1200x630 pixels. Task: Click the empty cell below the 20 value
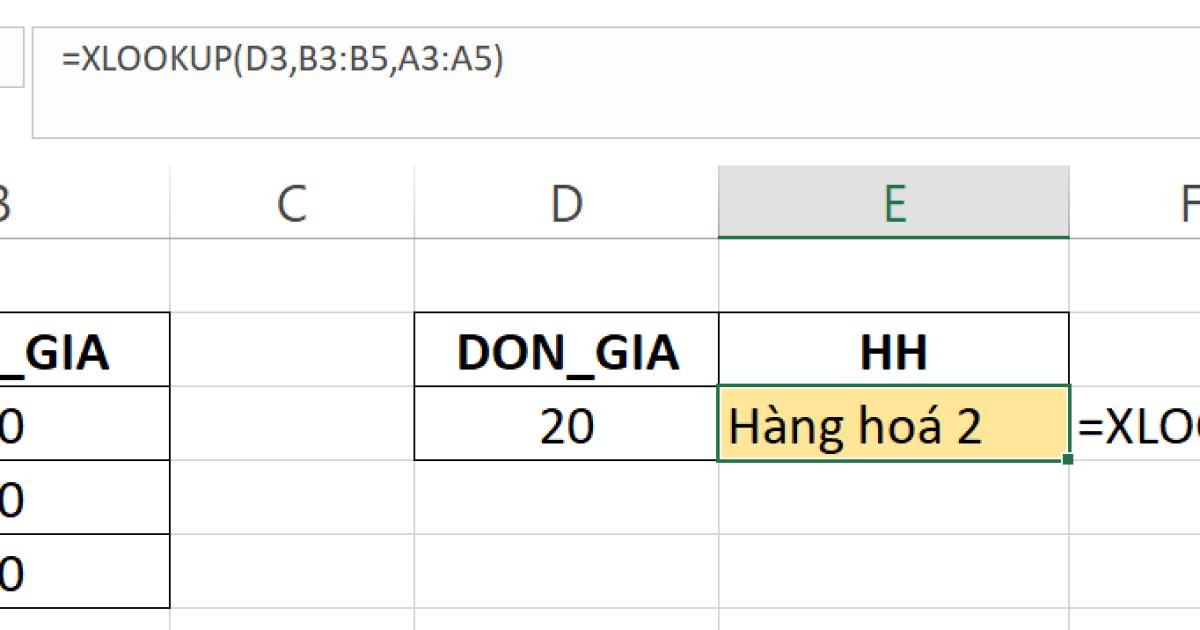coord(567,495)
